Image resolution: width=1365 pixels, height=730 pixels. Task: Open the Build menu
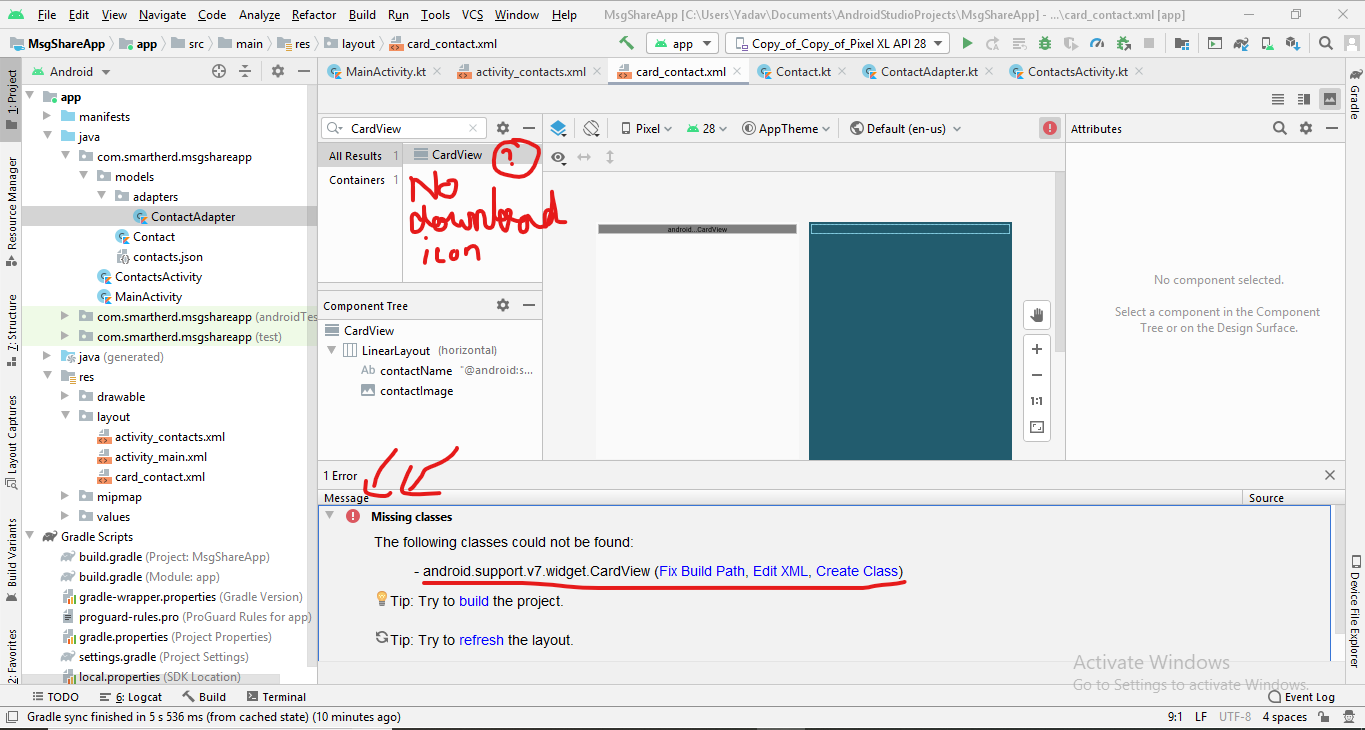[x=363, y=15]
